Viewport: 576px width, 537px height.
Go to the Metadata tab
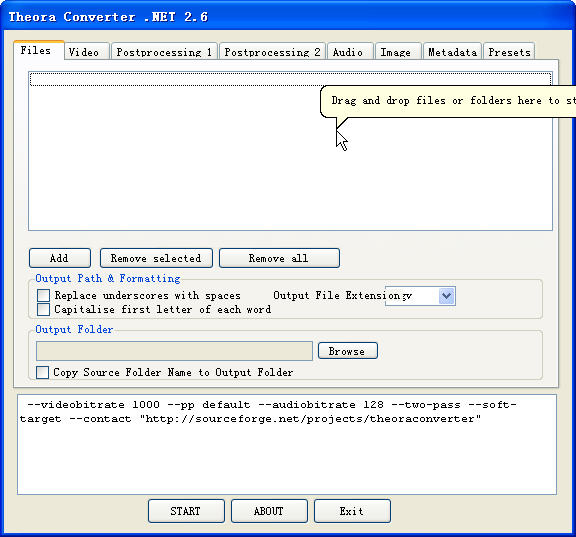coord(453,52)
